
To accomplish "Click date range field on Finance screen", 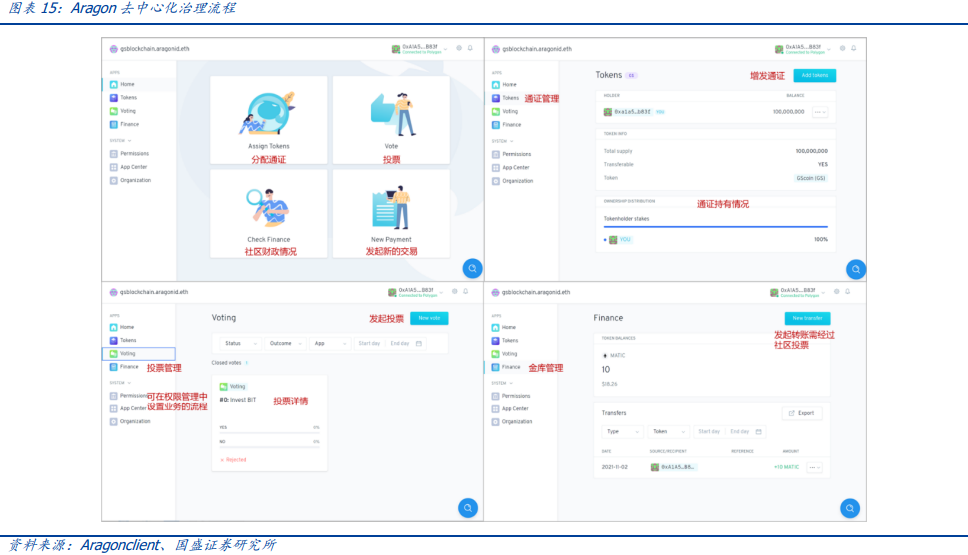I will (x=730, y=432).
